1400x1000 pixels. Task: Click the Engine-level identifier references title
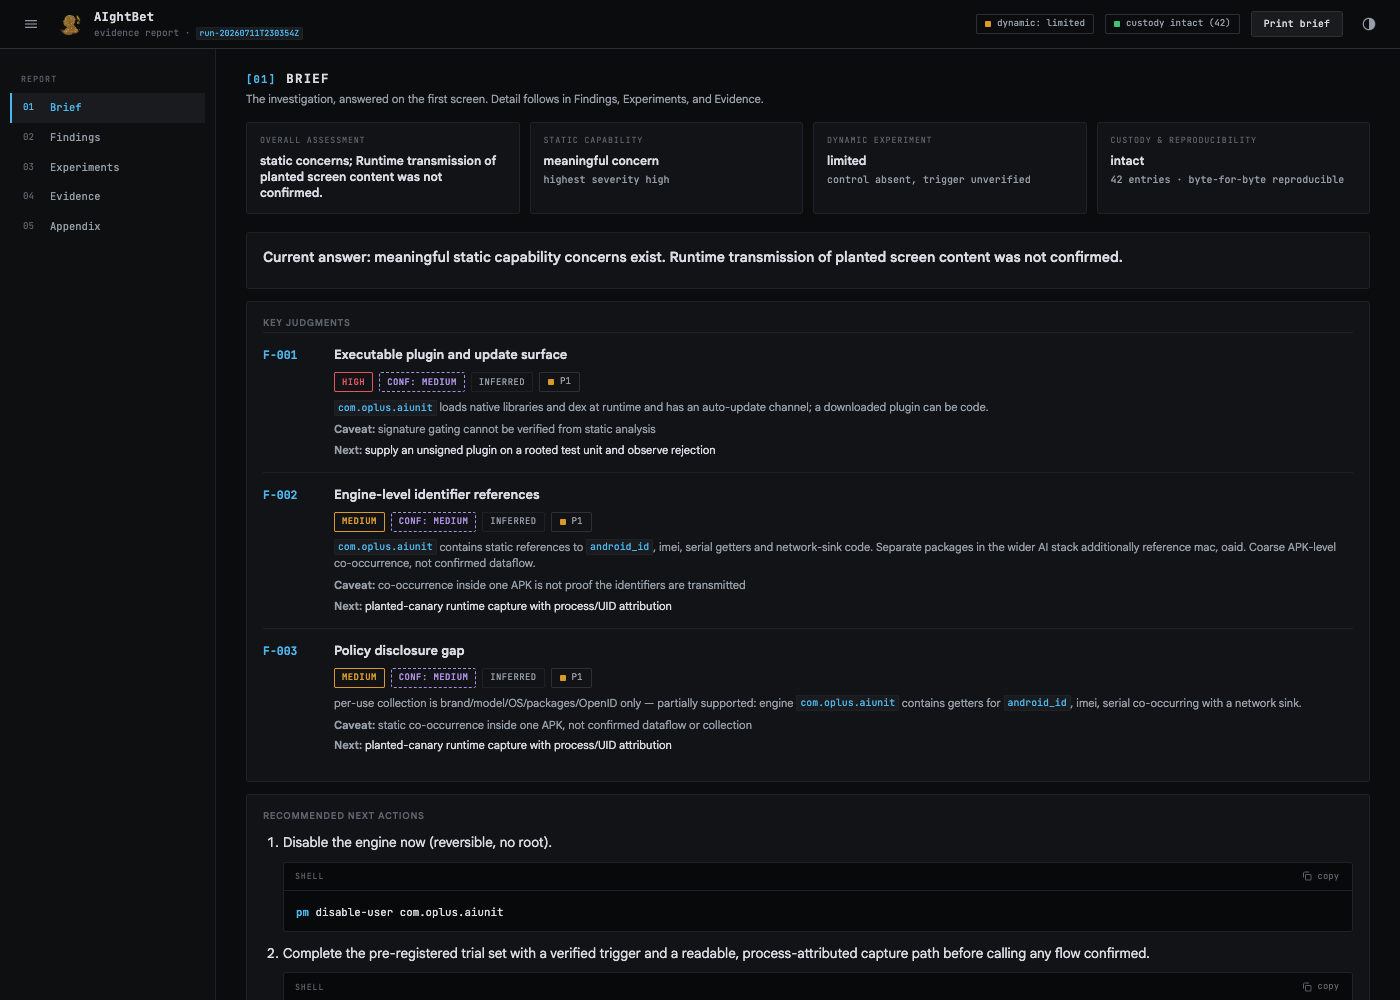436,495
